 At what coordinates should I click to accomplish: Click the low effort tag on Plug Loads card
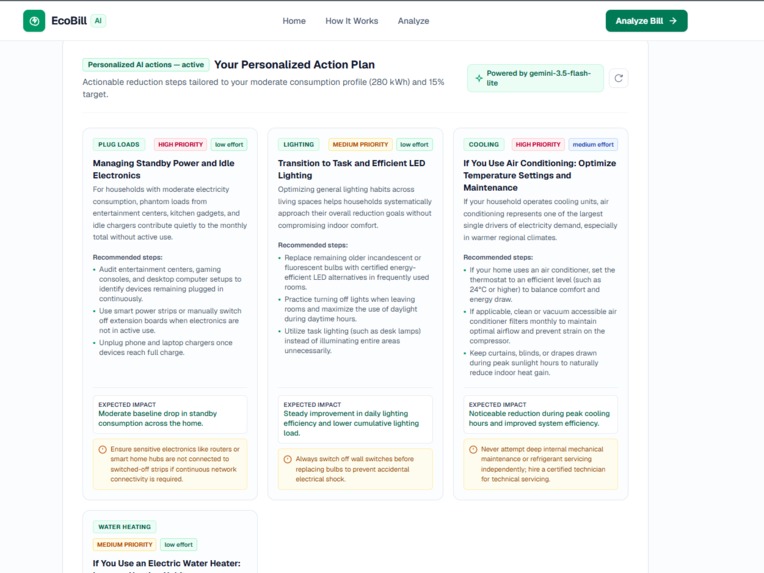point(229,145)
